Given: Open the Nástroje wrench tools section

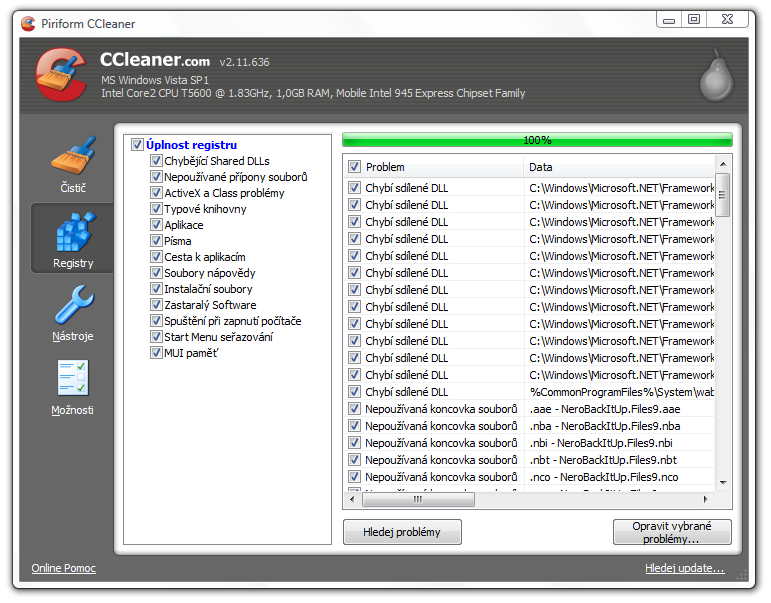Looking at the screenshot, I should click(x=73, y=313).
